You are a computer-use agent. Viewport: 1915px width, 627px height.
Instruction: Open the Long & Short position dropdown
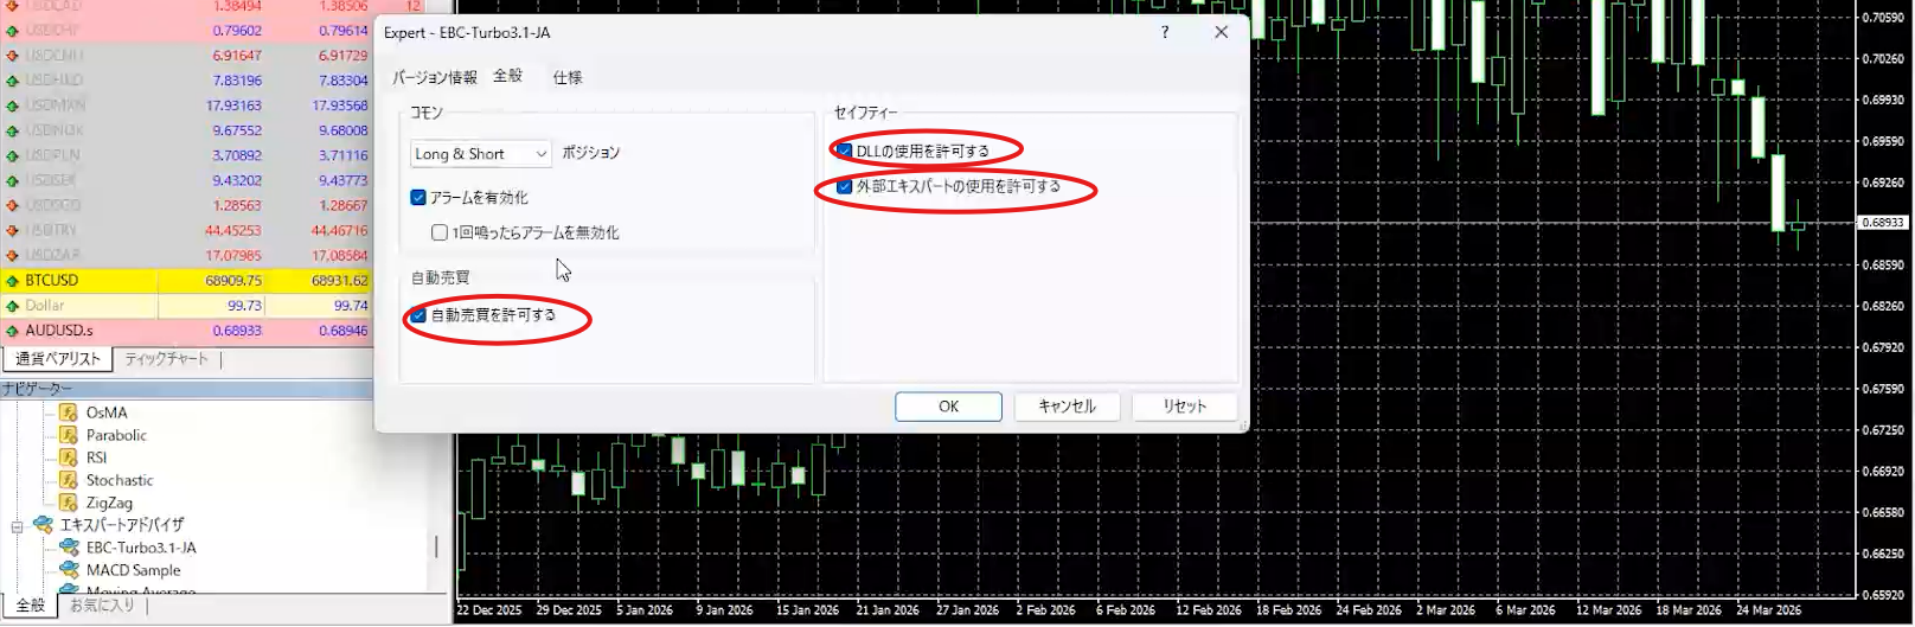click(x=480, y=154)
